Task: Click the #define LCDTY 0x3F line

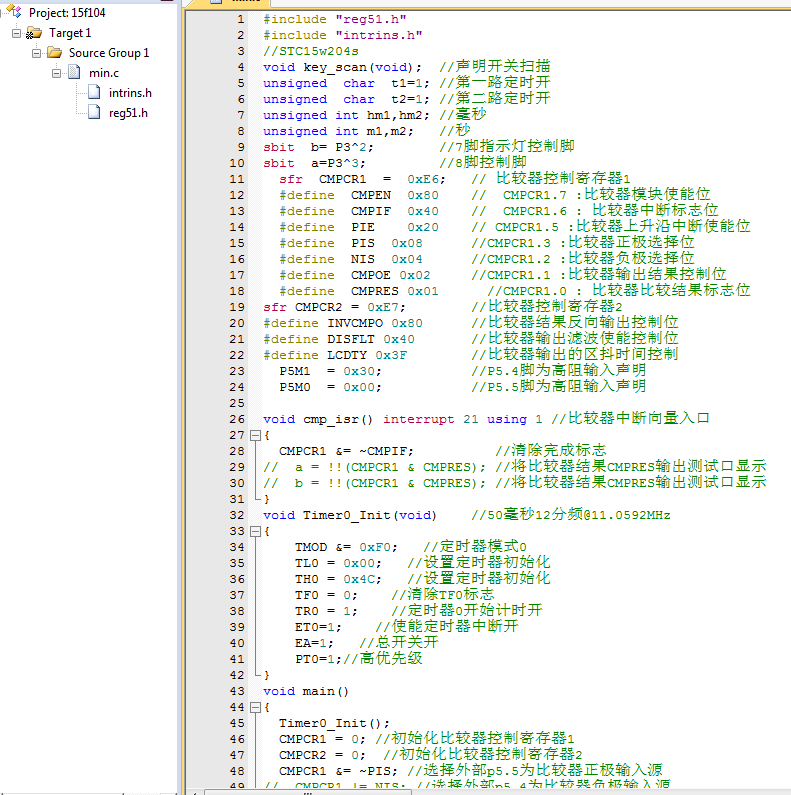Action: 335,355
